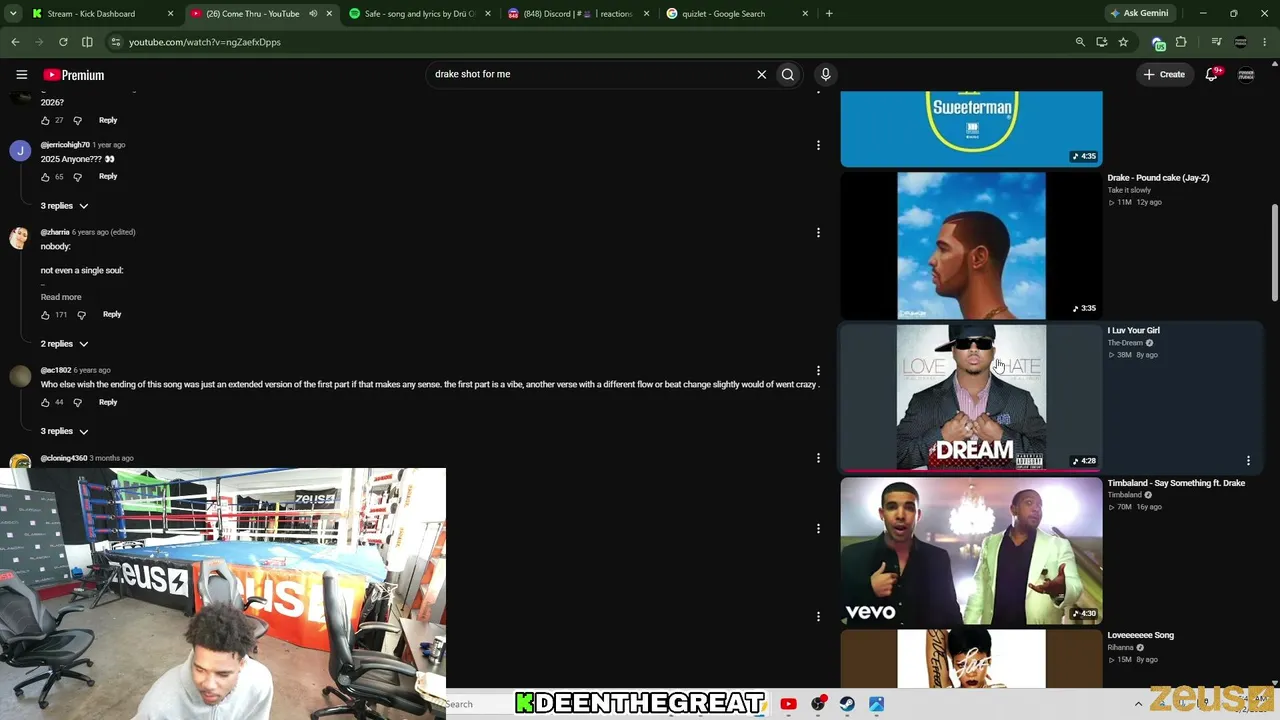Viewport: 1280px width, 720px height.
Task: Open Ask Gemini in Chrome
Action: click(1139, 14)
